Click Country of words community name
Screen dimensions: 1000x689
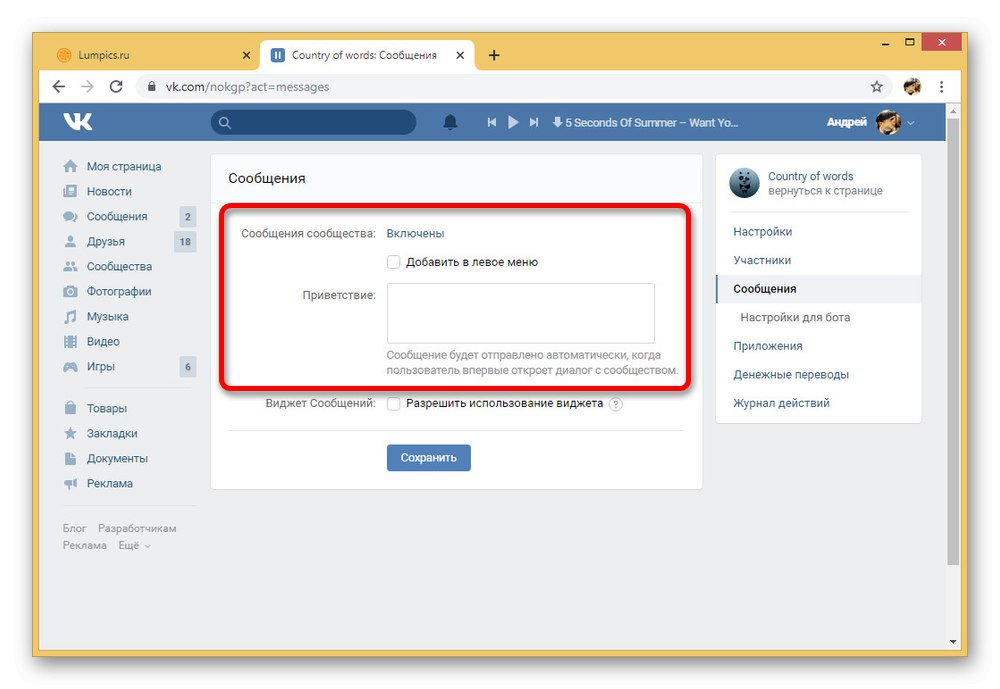810,176
